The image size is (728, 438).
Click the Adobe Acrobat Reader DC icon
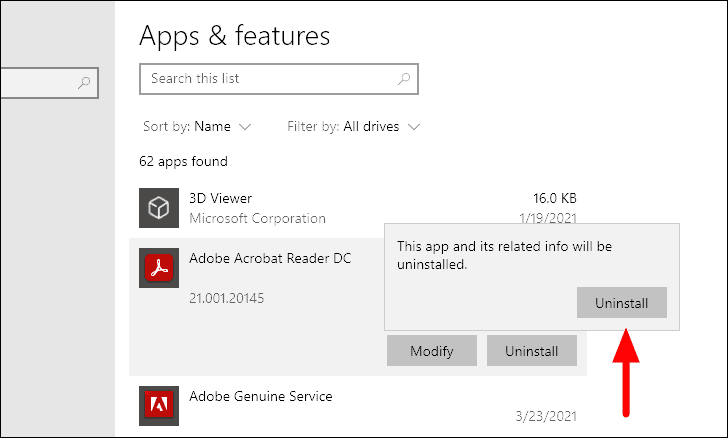(x=159, y=268)
